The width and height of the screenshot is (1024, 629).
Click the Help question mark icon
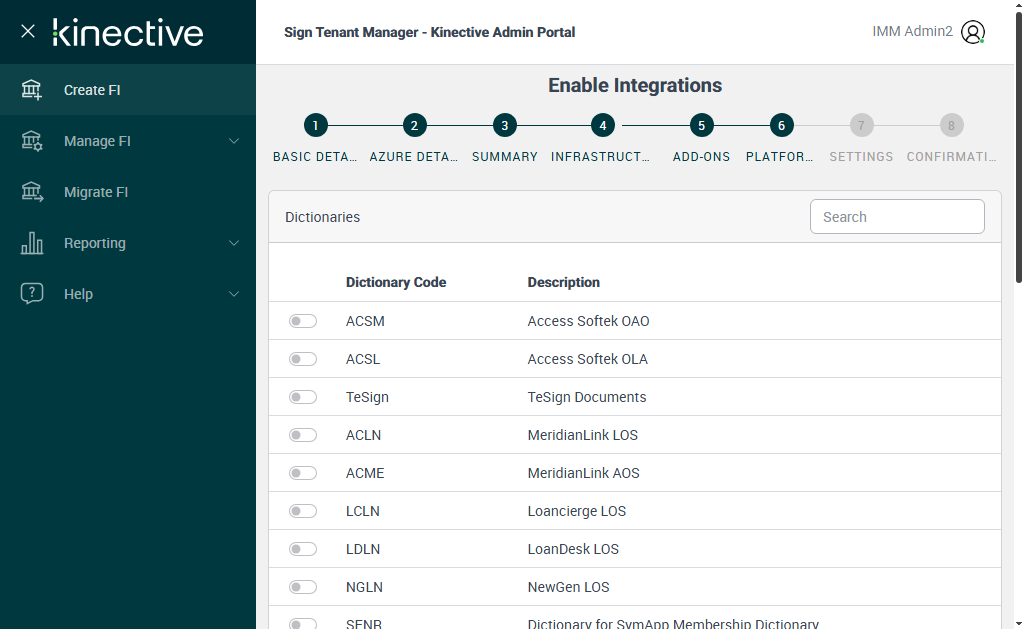coord(32,294)
